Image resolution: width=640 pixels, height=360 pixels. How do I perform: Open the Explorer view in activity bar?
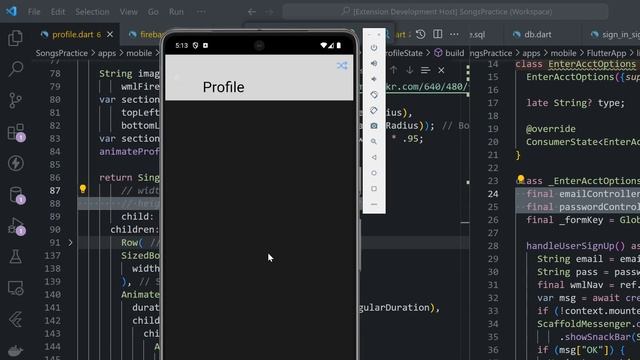16,38
